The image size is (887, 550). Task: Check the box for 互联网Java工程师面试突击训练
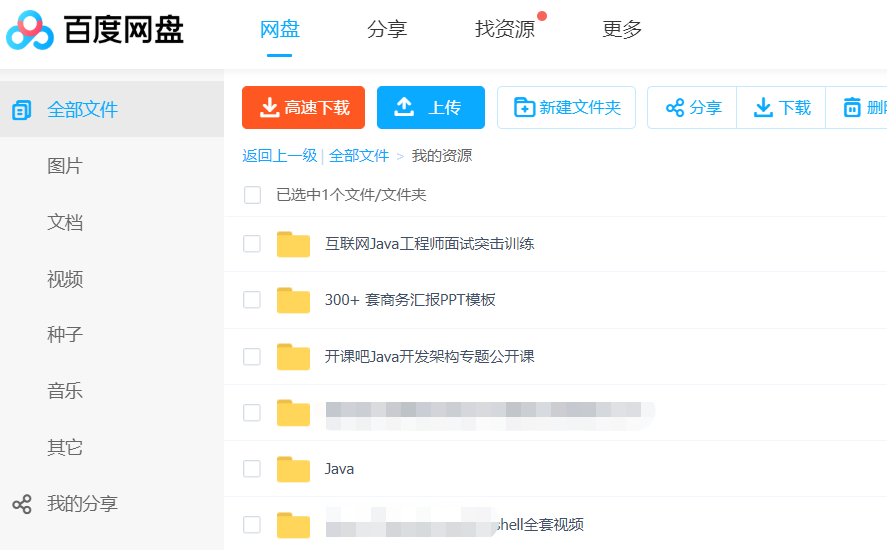click(x=252, y=244)
